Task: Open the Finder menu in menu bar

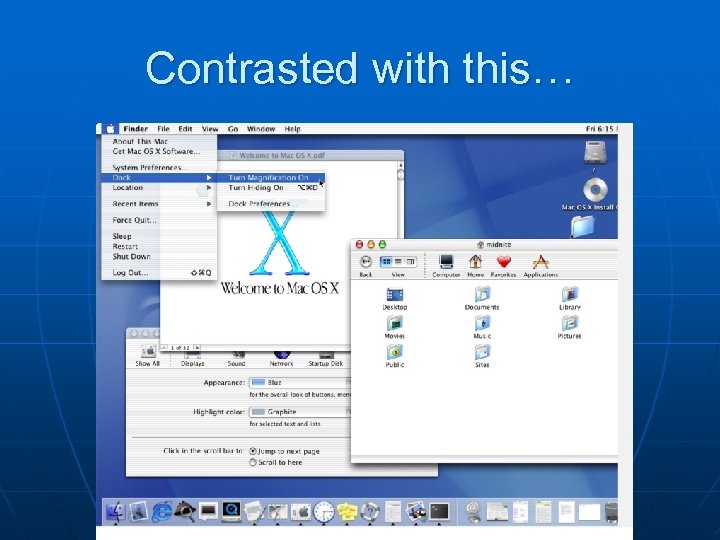Action: (x=135, y=129)
